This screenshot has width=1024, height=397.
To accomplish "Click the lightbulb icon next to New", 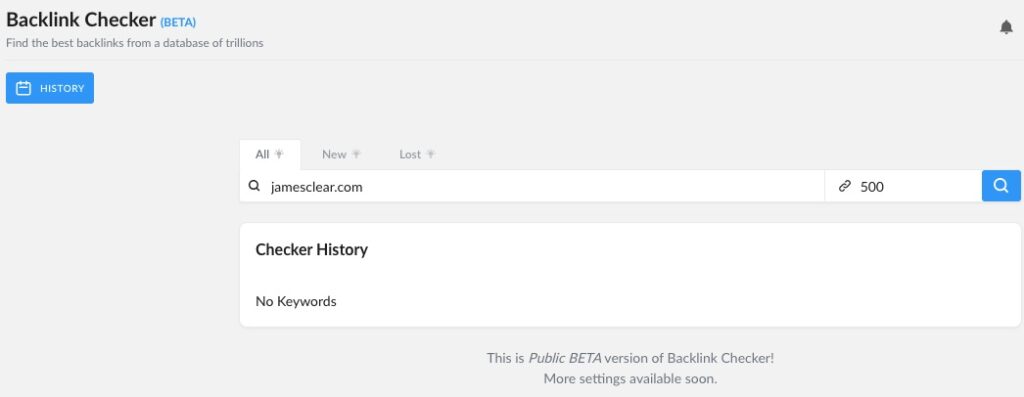I will point(356,154).
